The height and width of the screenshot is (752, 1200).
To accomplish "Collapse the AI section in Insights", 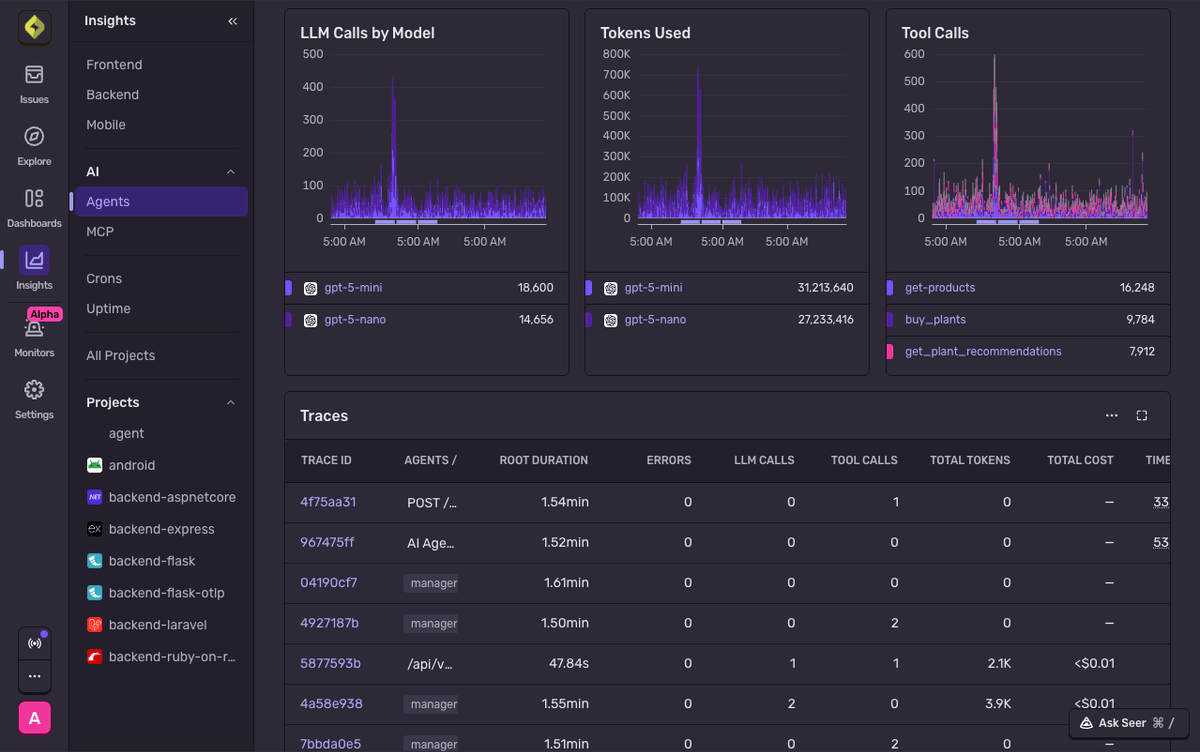I will tap(231, 169).
